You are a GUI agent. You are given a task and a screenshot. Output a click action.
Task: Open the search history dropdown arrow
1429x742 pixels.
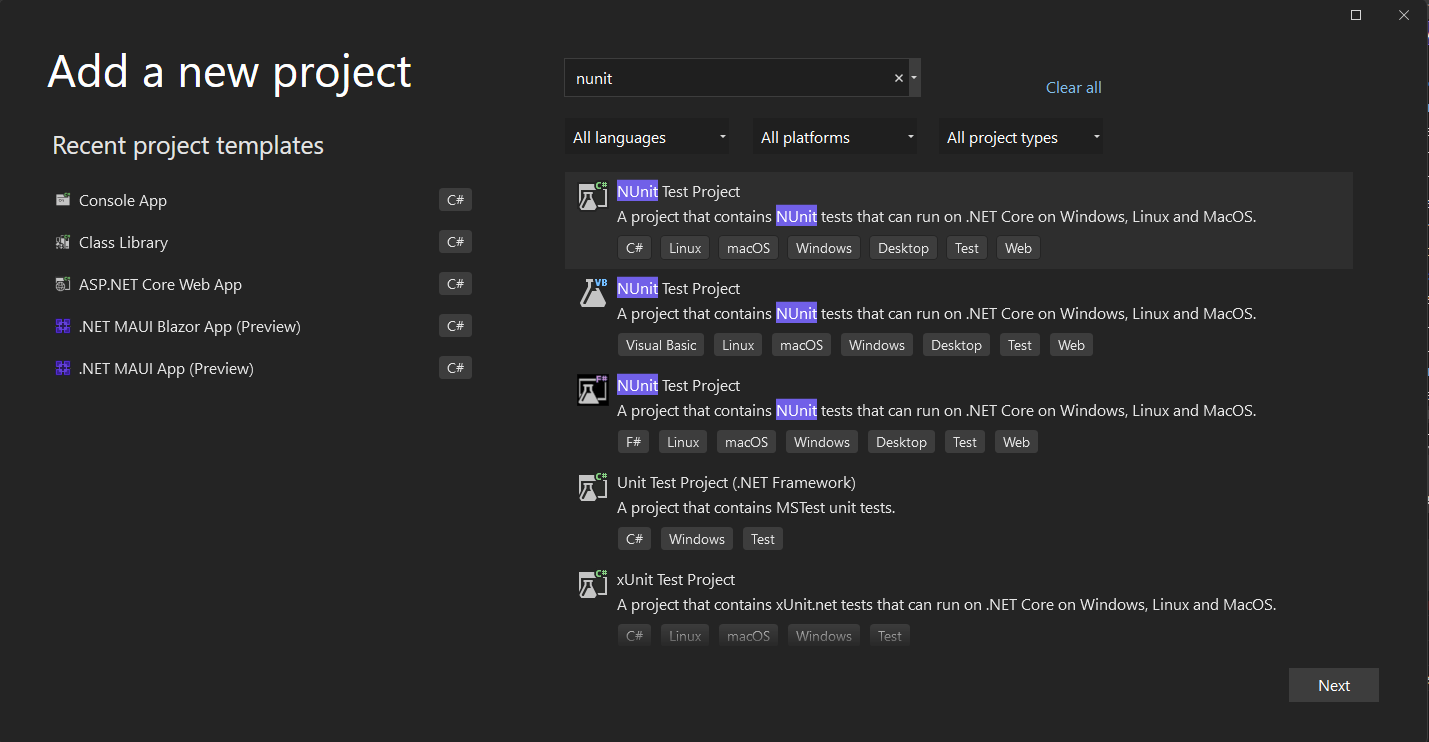914,78
